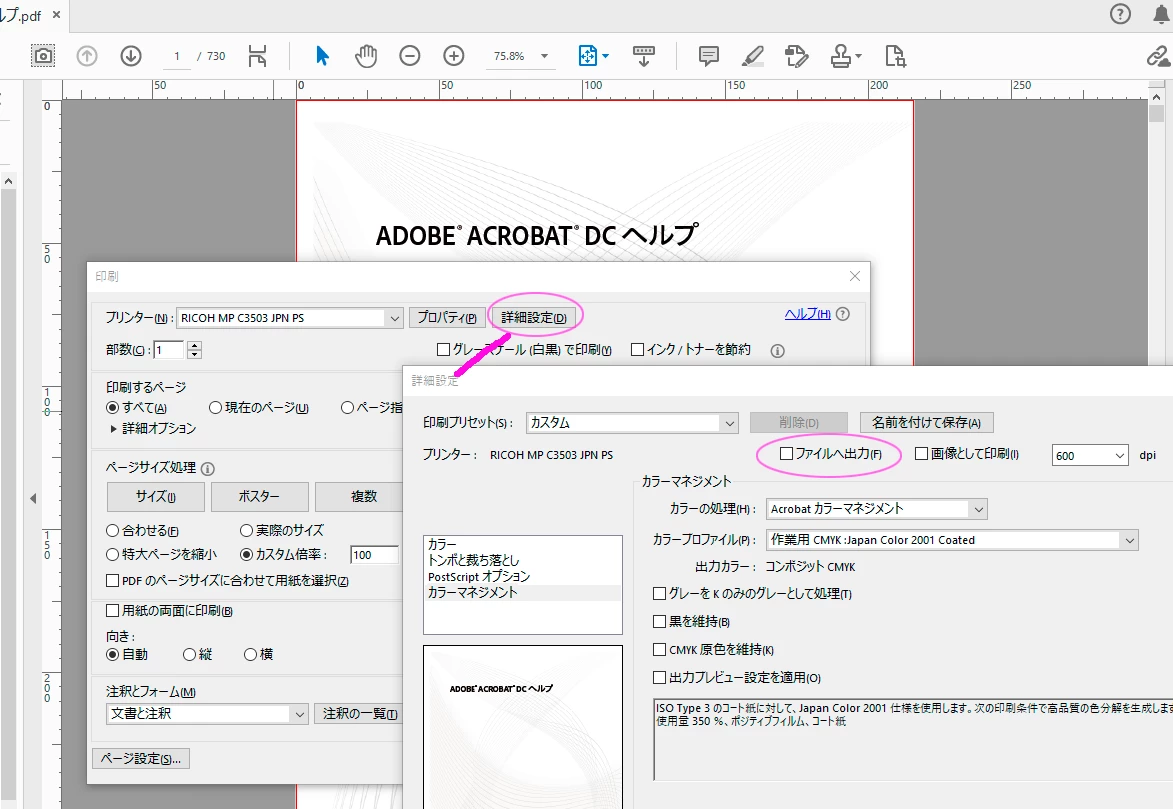Check PDFのページサイズに合わせて用紙を選択
Screen dimensions: 1173x809
tap(112, 581)
